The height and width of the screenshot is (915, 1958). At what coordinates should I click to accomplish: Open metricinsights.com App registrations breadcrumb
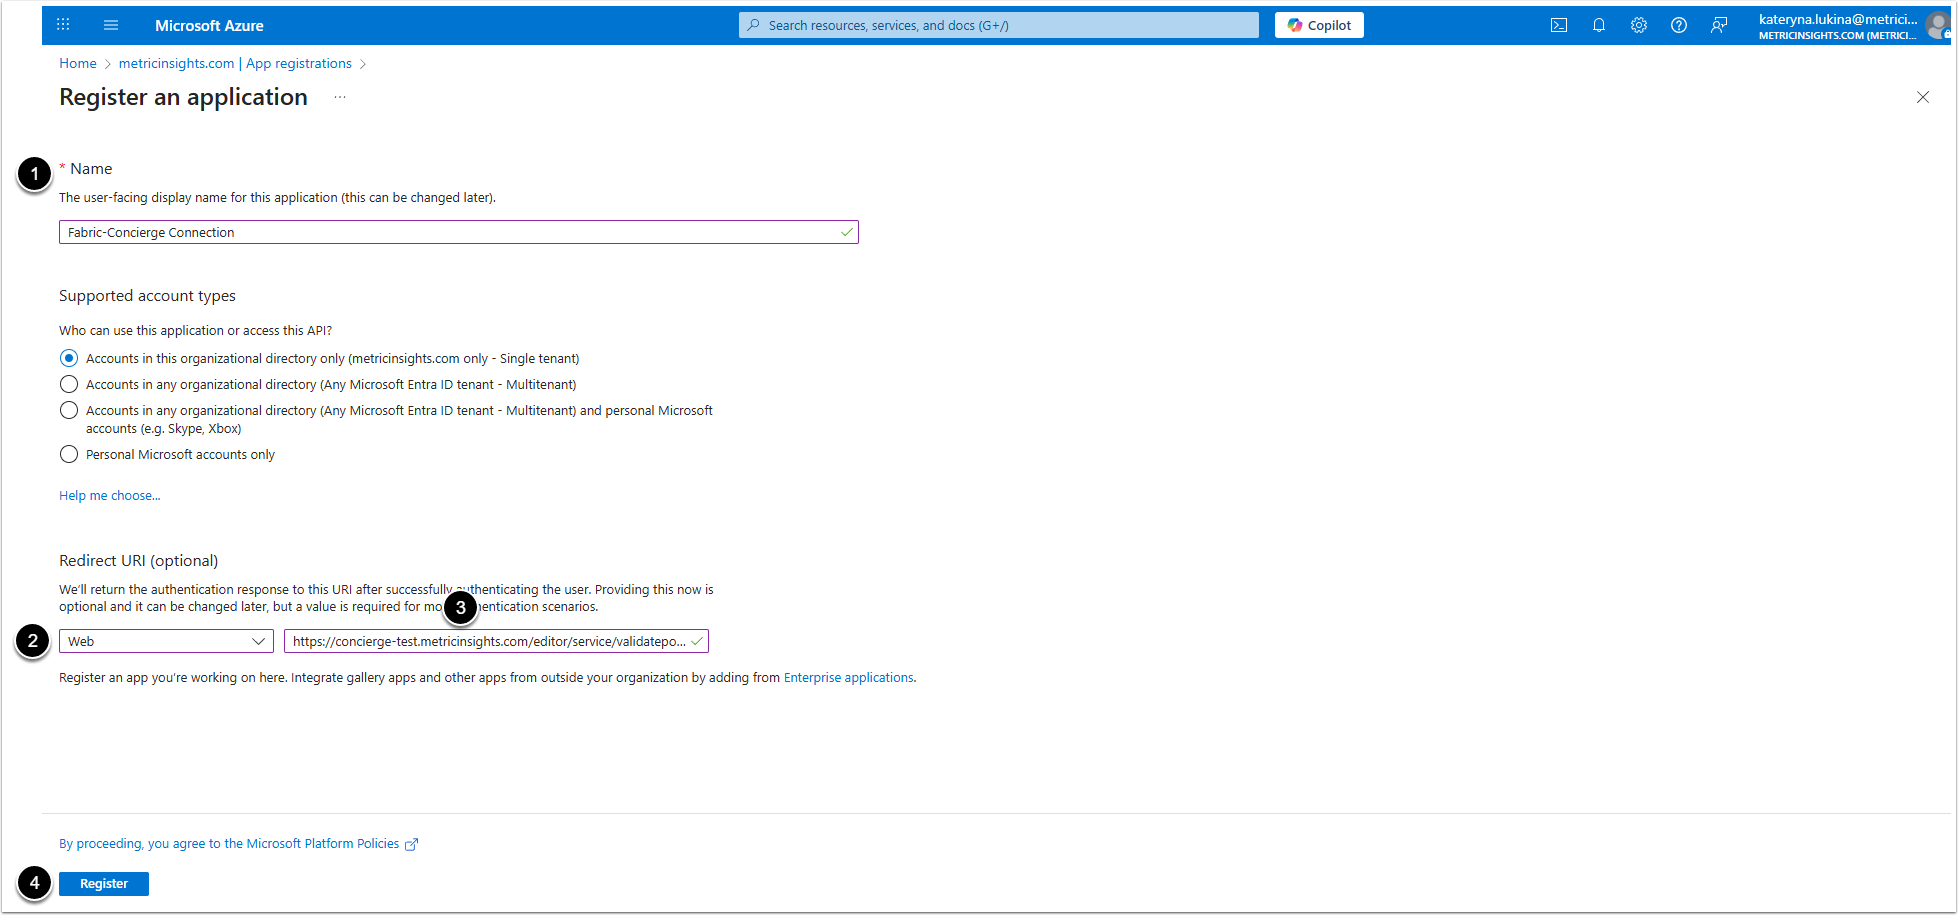click(235, 63)
